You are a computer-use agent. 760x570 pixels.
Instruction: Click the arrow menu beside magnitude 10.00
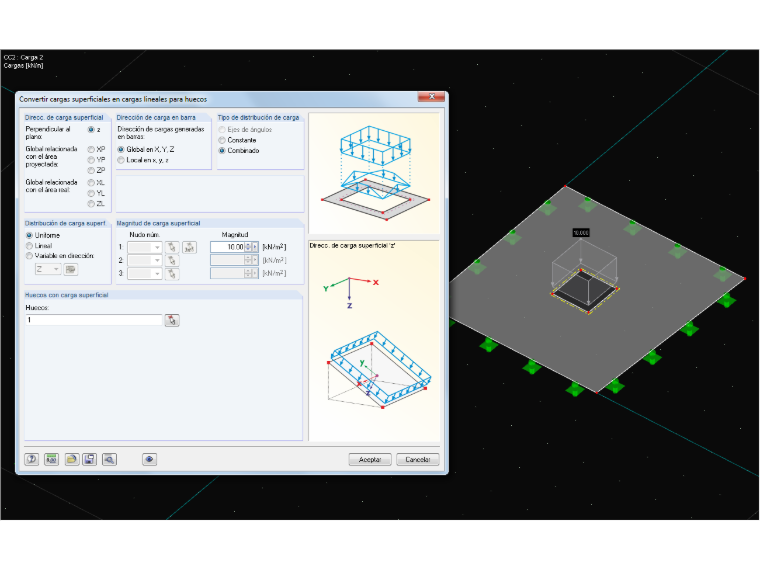(x=255, y=247)
